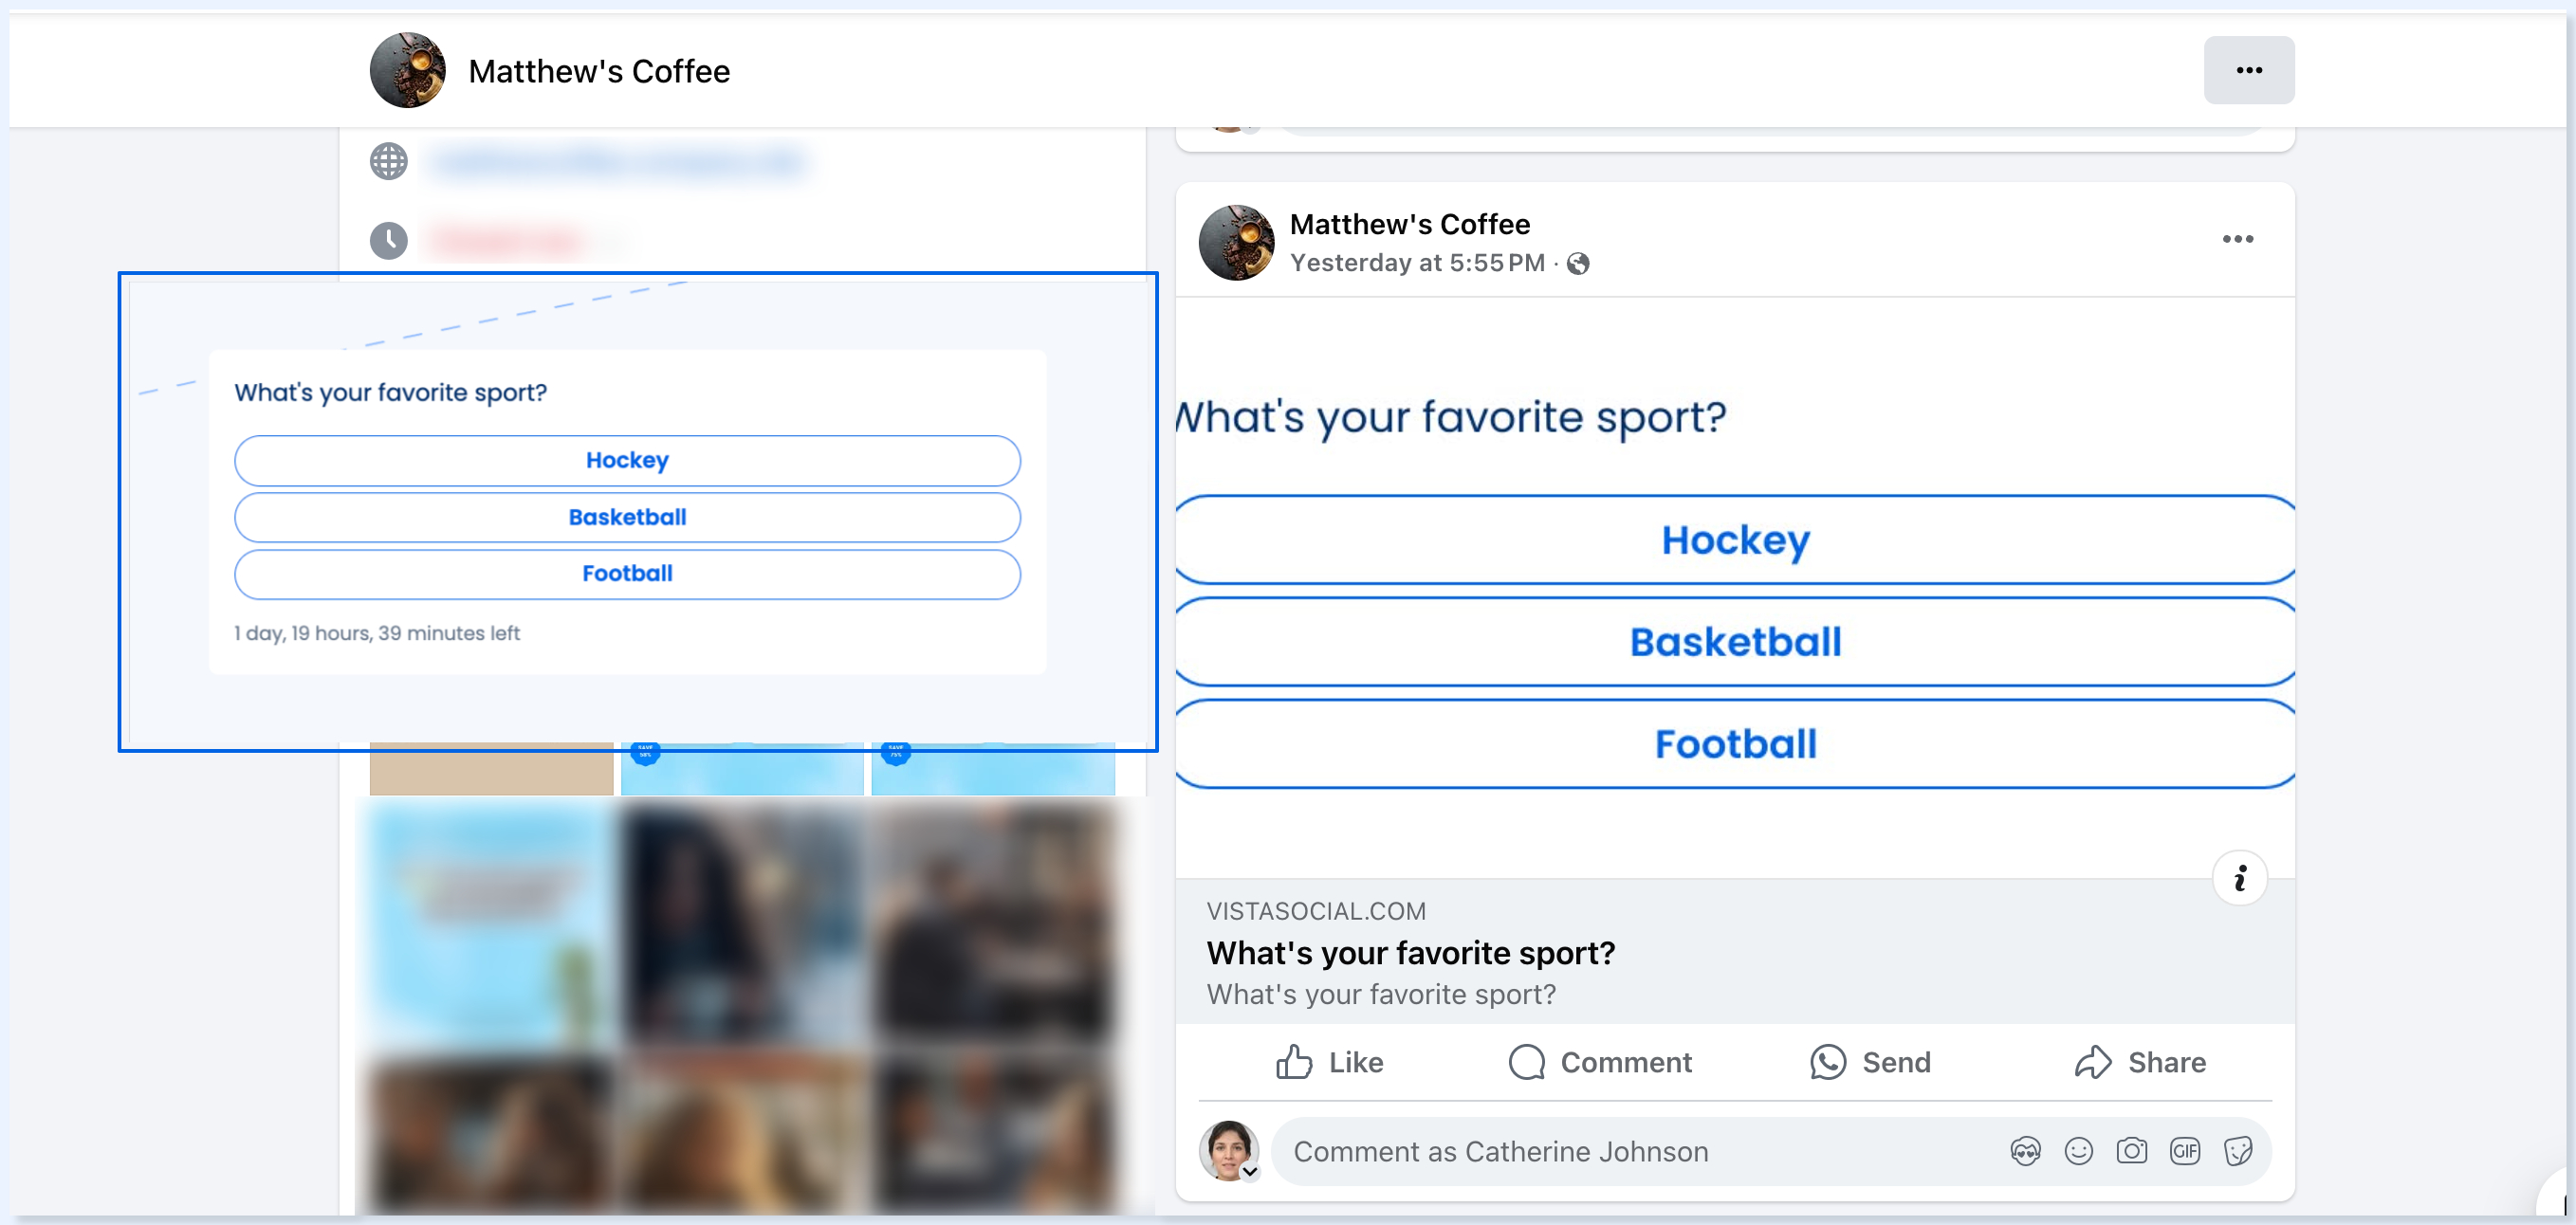Click the link info icon on post preview
2576x1225 pixels.
2240,878
